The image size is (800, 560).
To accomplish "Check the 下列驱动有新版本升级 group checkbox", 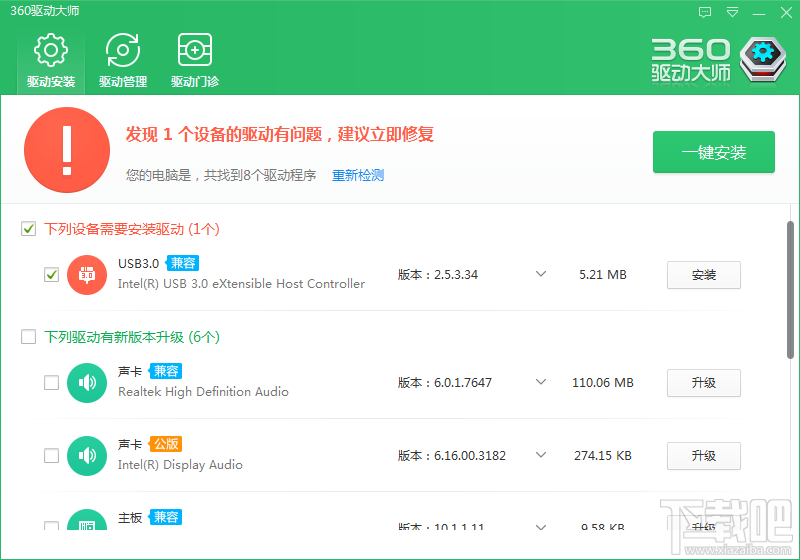I will click(x=29, y=337).
